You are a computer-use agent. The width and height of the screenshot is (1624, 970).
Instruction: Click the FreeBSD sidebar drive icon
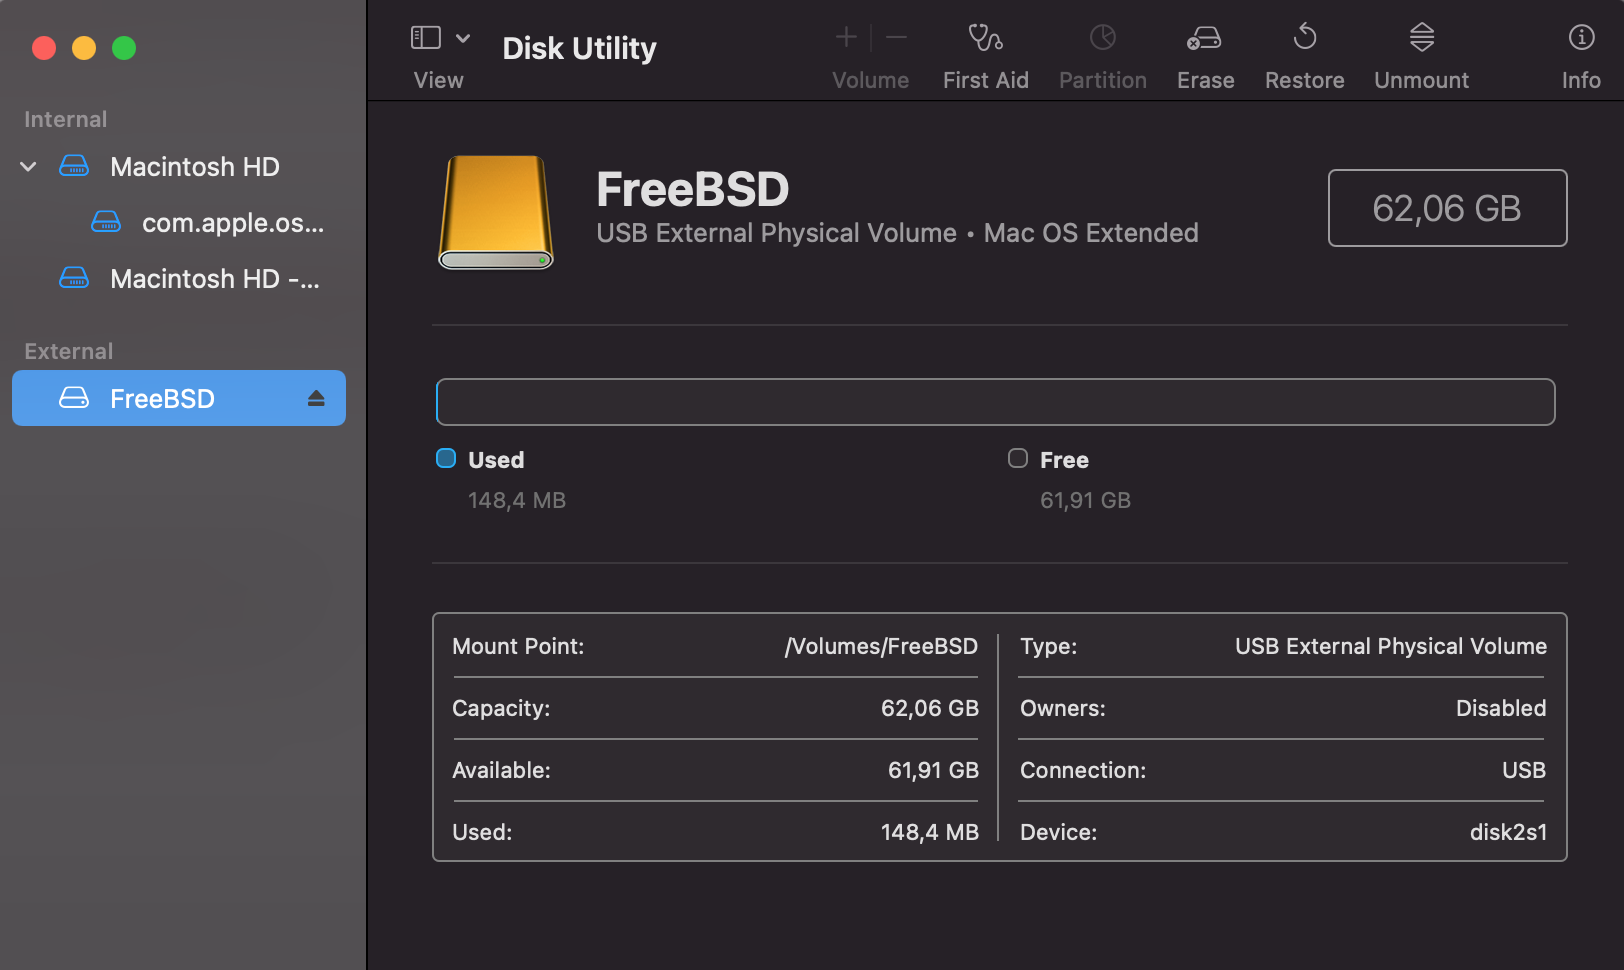pyautogui.click(x=74, y=398)
